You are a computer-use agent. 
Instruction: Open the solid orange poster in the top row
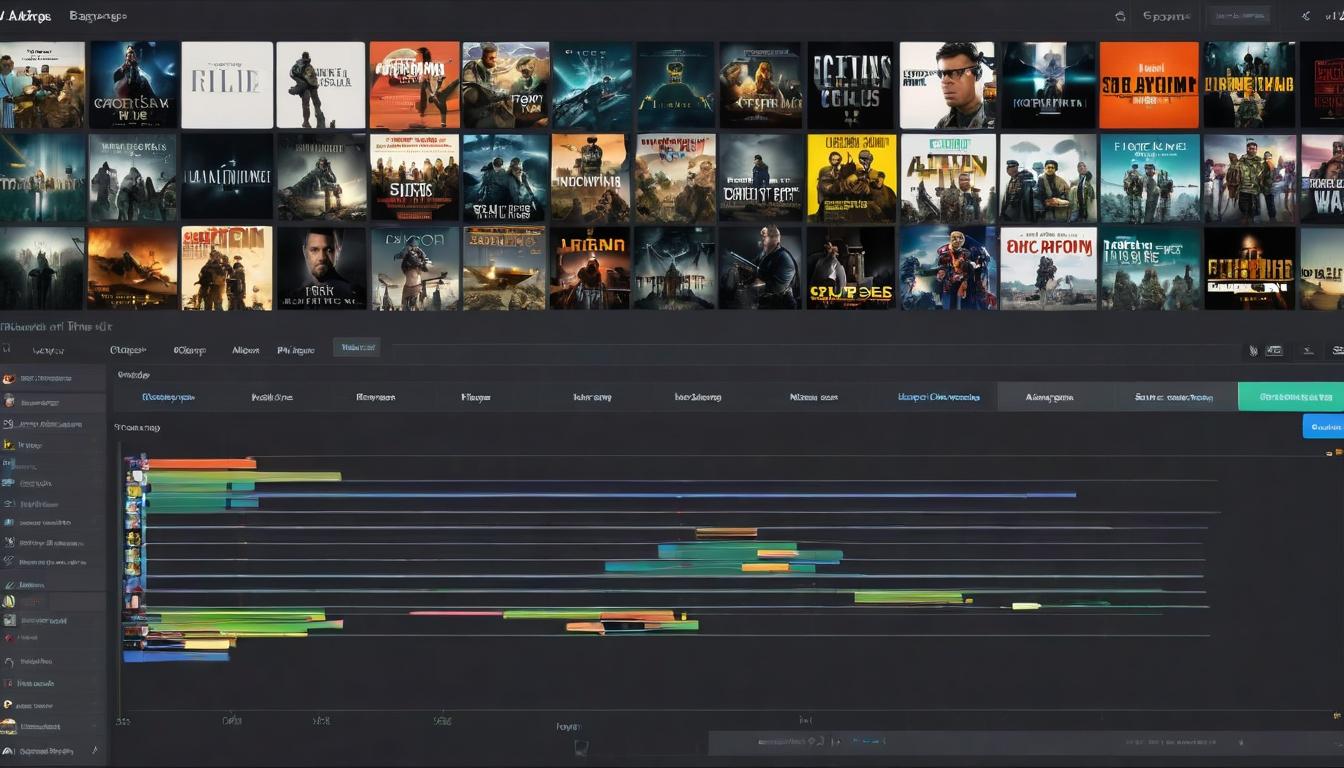point(1149,85)
